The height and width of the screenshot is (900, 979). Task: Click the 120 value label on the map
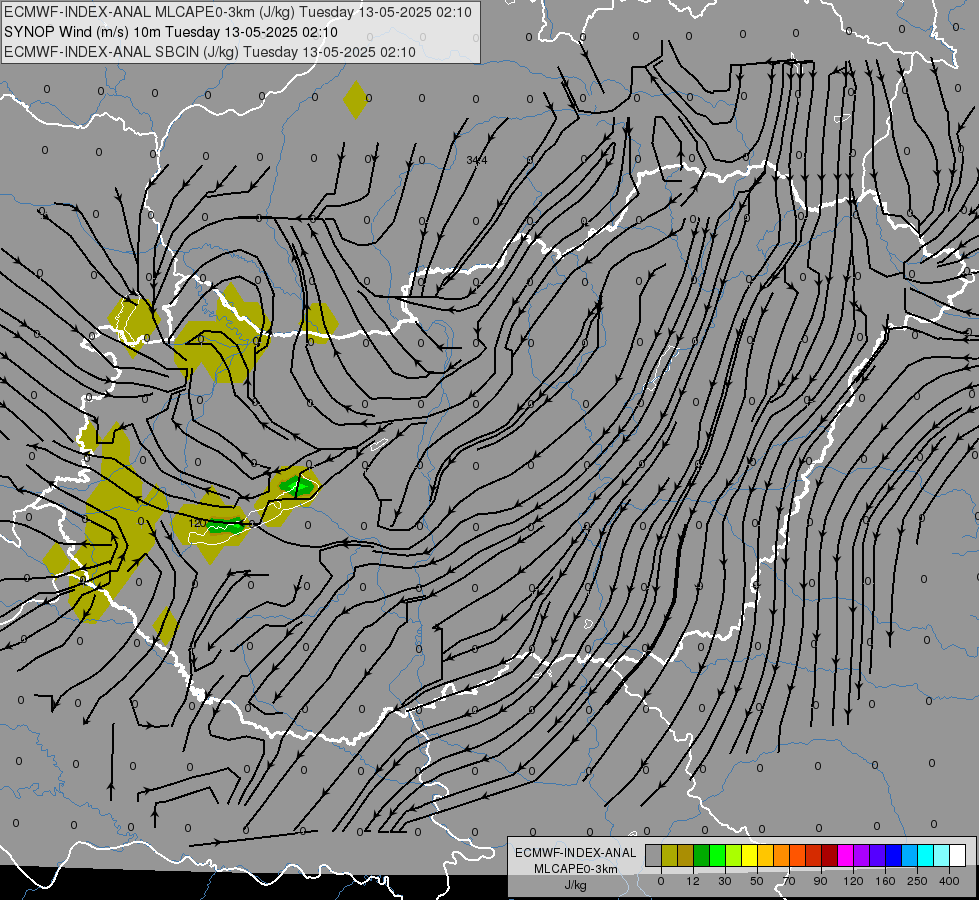point(197,523)
